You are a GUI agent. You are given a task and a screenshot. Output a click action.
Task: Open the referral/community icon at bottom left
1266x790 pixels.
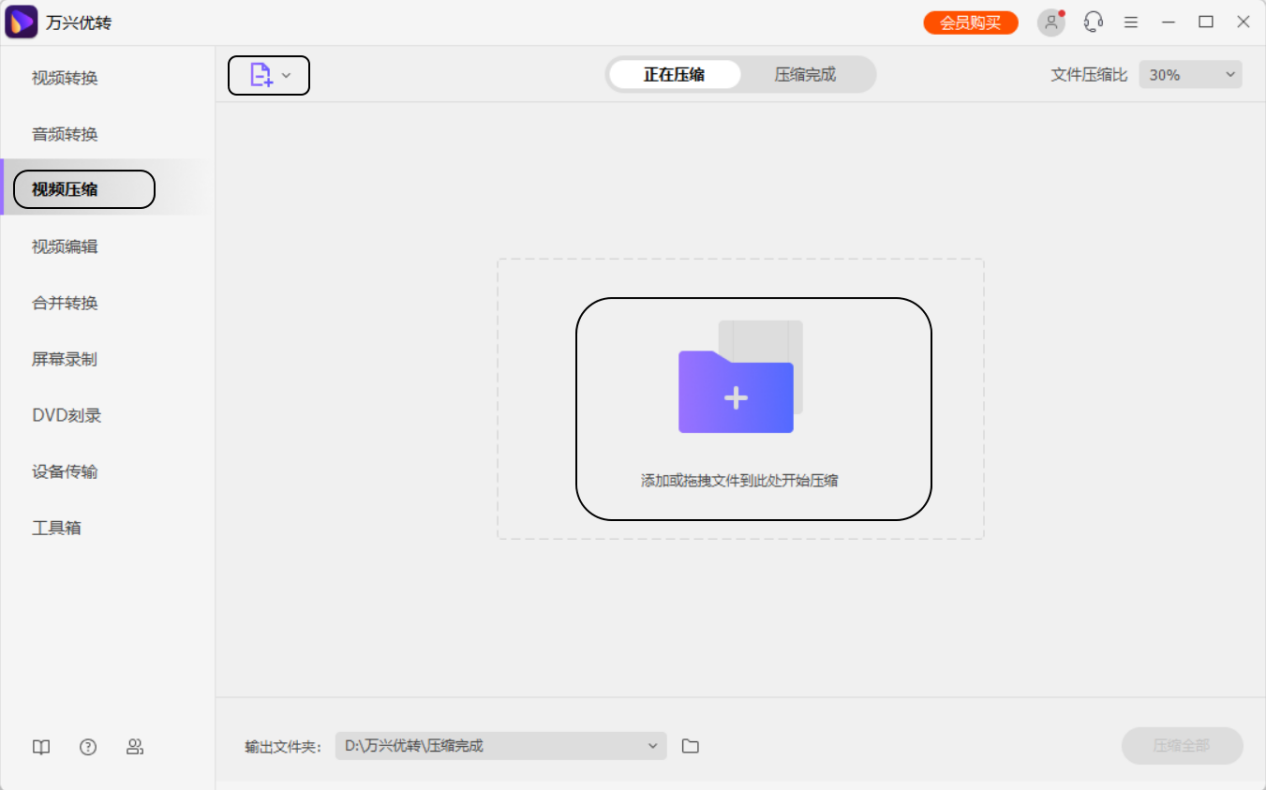(x=135, y=746)
